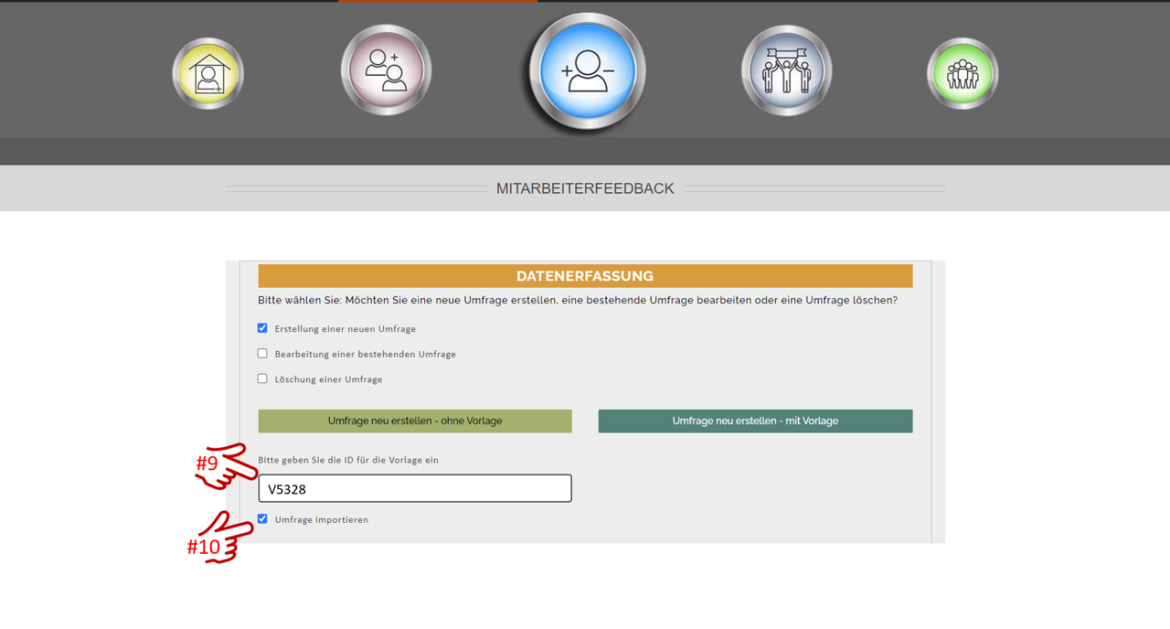
Task: Select the Vorlage ID input containing V5328
Action: click(415, 488)
